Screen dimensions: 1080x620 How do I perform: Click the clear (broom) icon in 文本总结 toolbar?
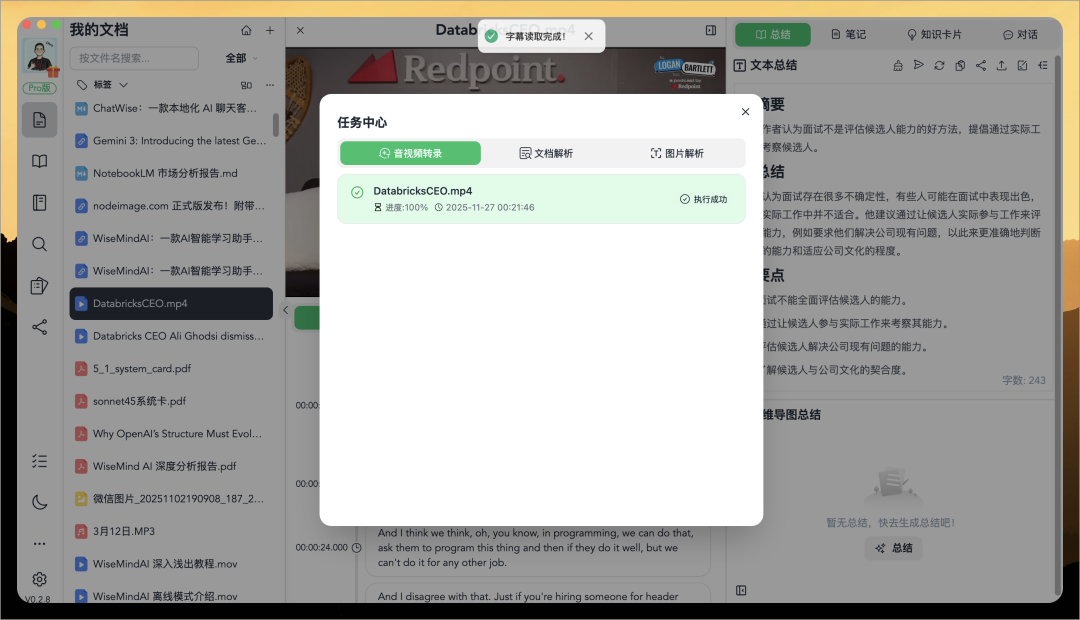[897, 65]
